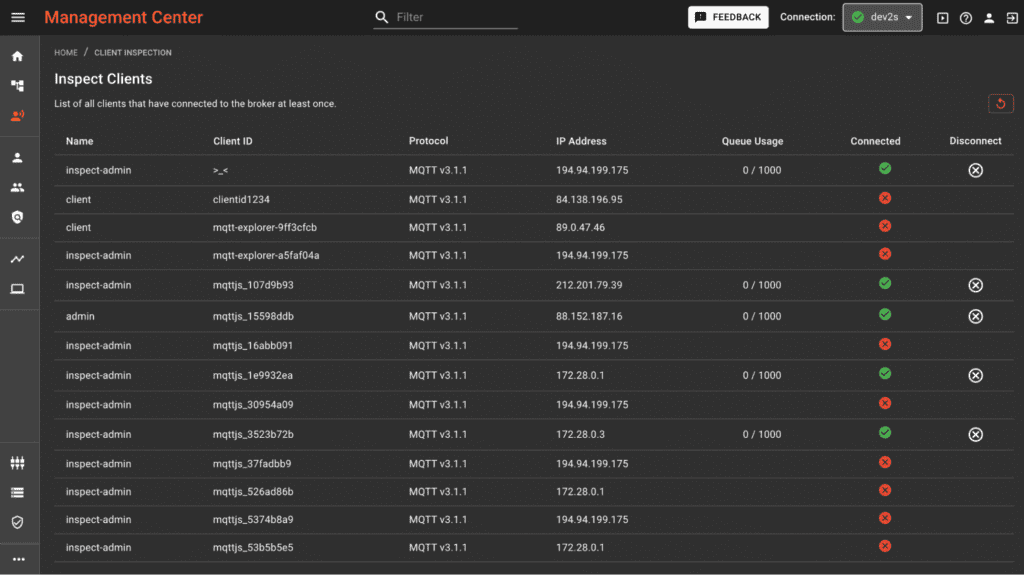
Task: Sort table by IP Address column header
Action: 581,141
